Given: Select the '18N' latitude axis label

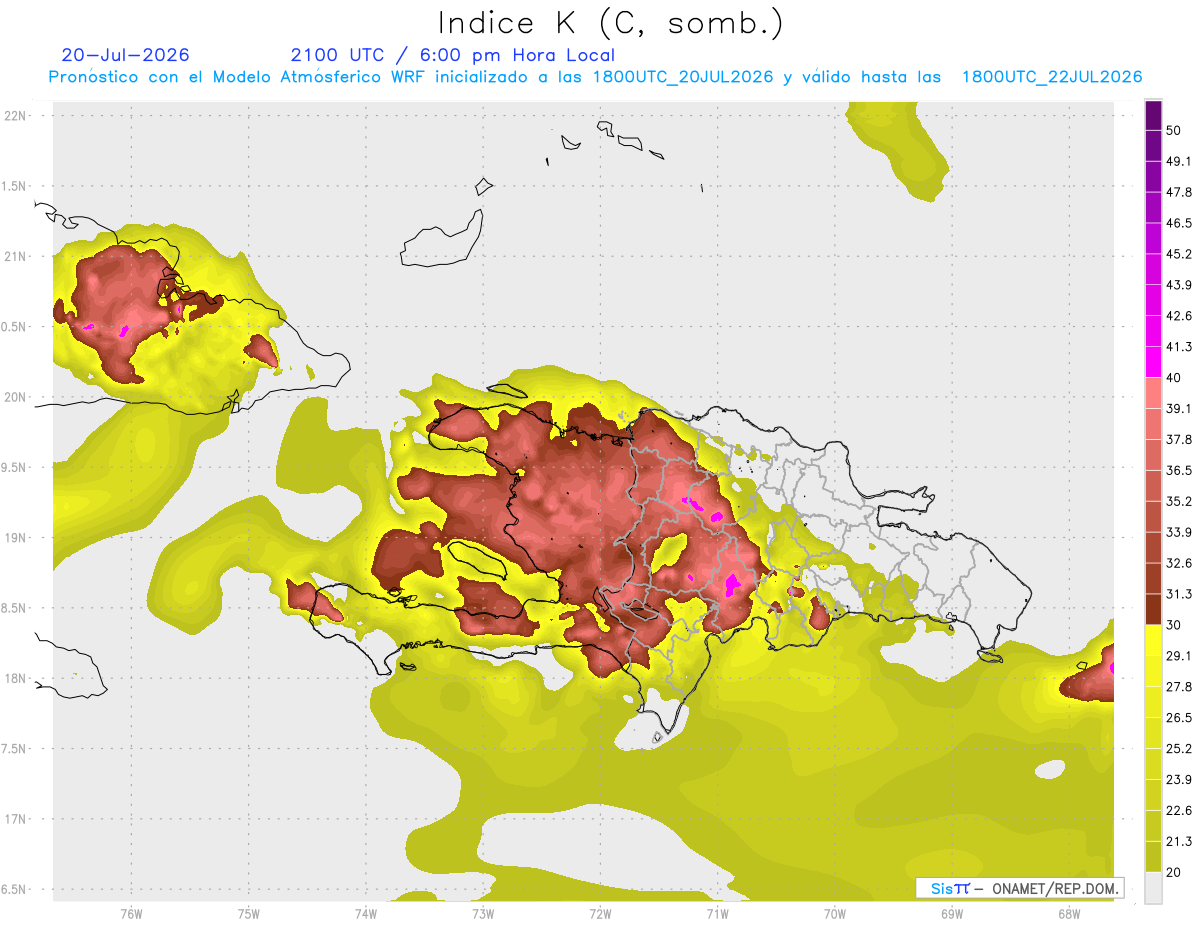Looking at the screenshot, I should click(15, 678).
